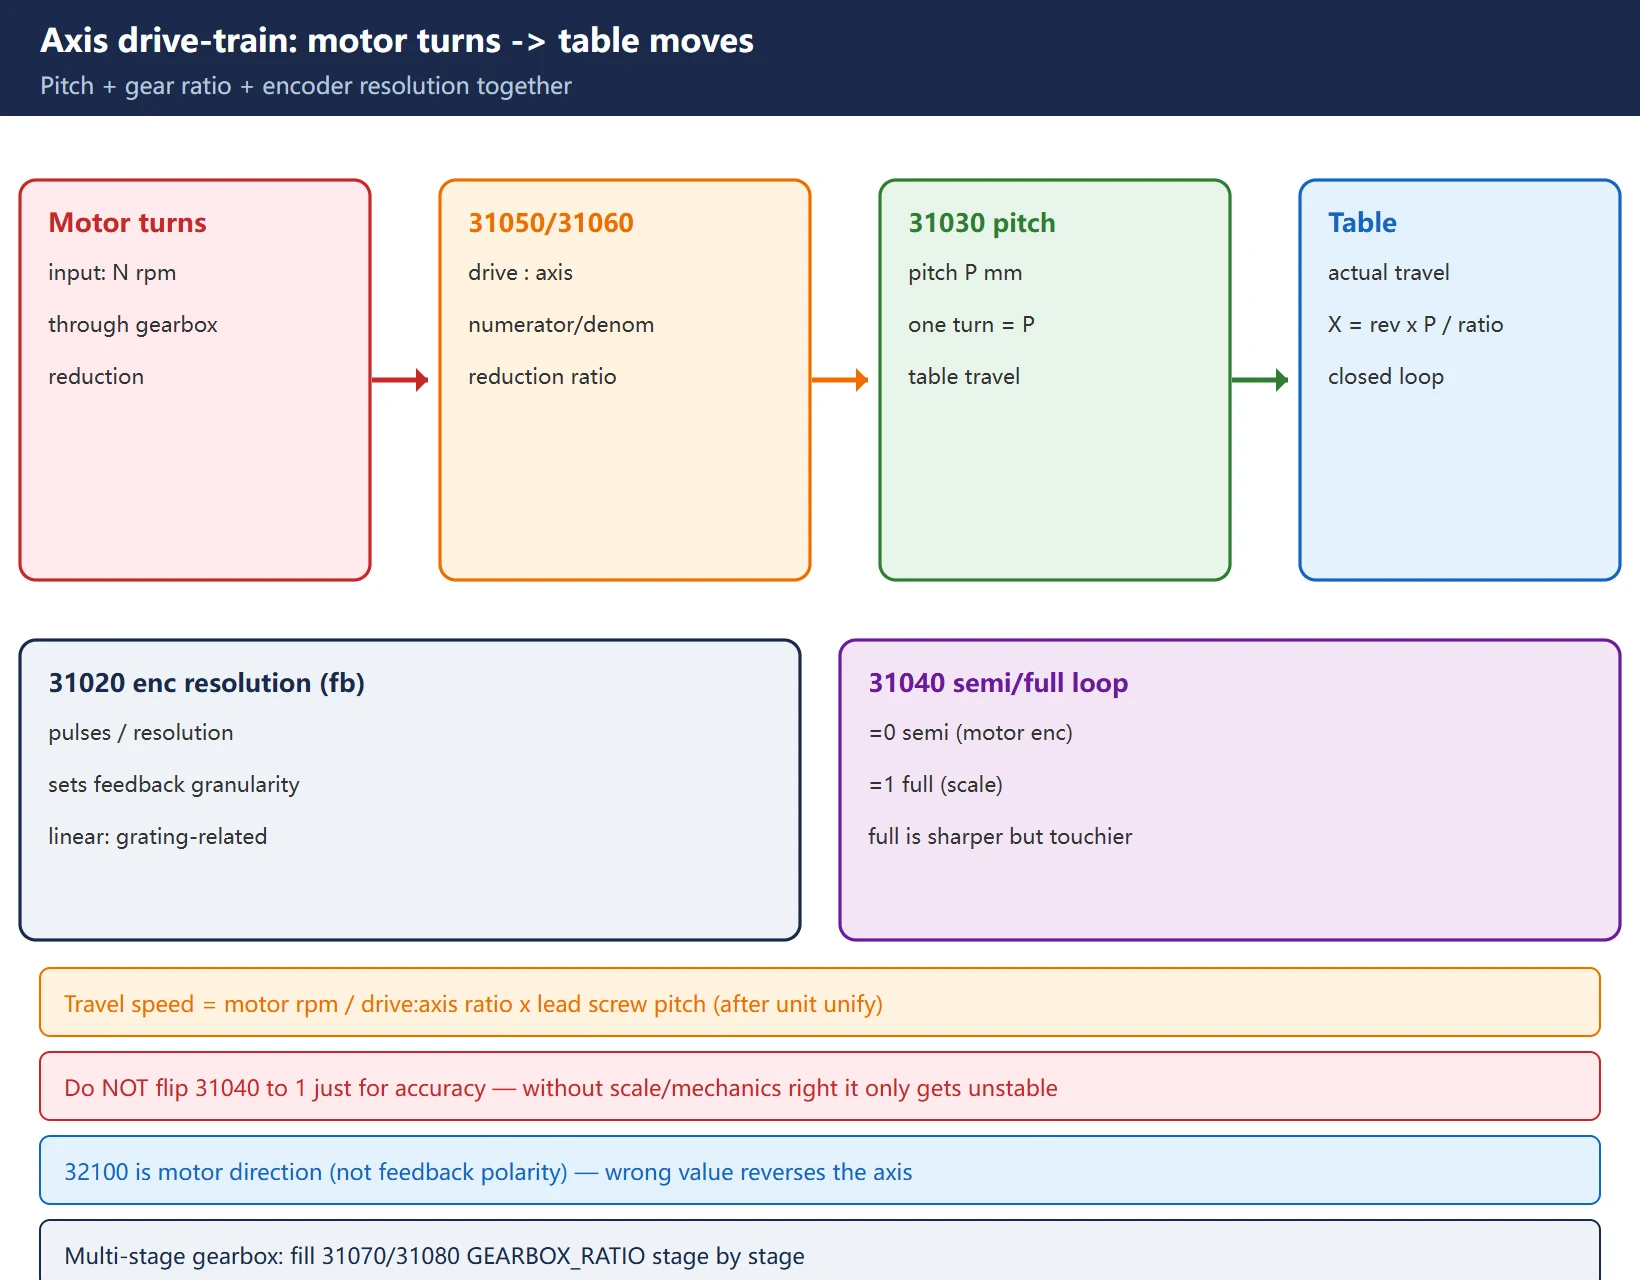The height and width of the screenshot is (1280, 1640).
Task: Select 'one turn = P' text
Action: pyautogui.click(x=971, y=324)
